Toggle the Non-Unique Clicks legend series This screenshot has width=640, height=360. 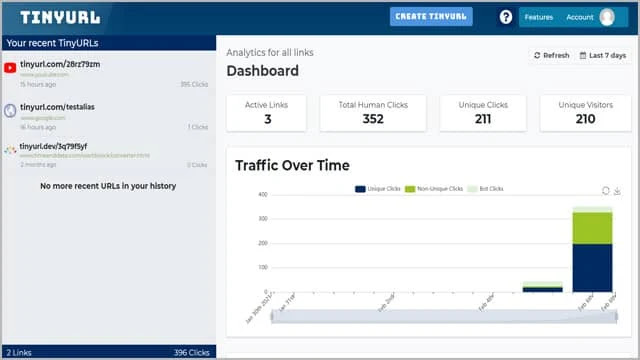pyautogui.click(x=434, y=189)
